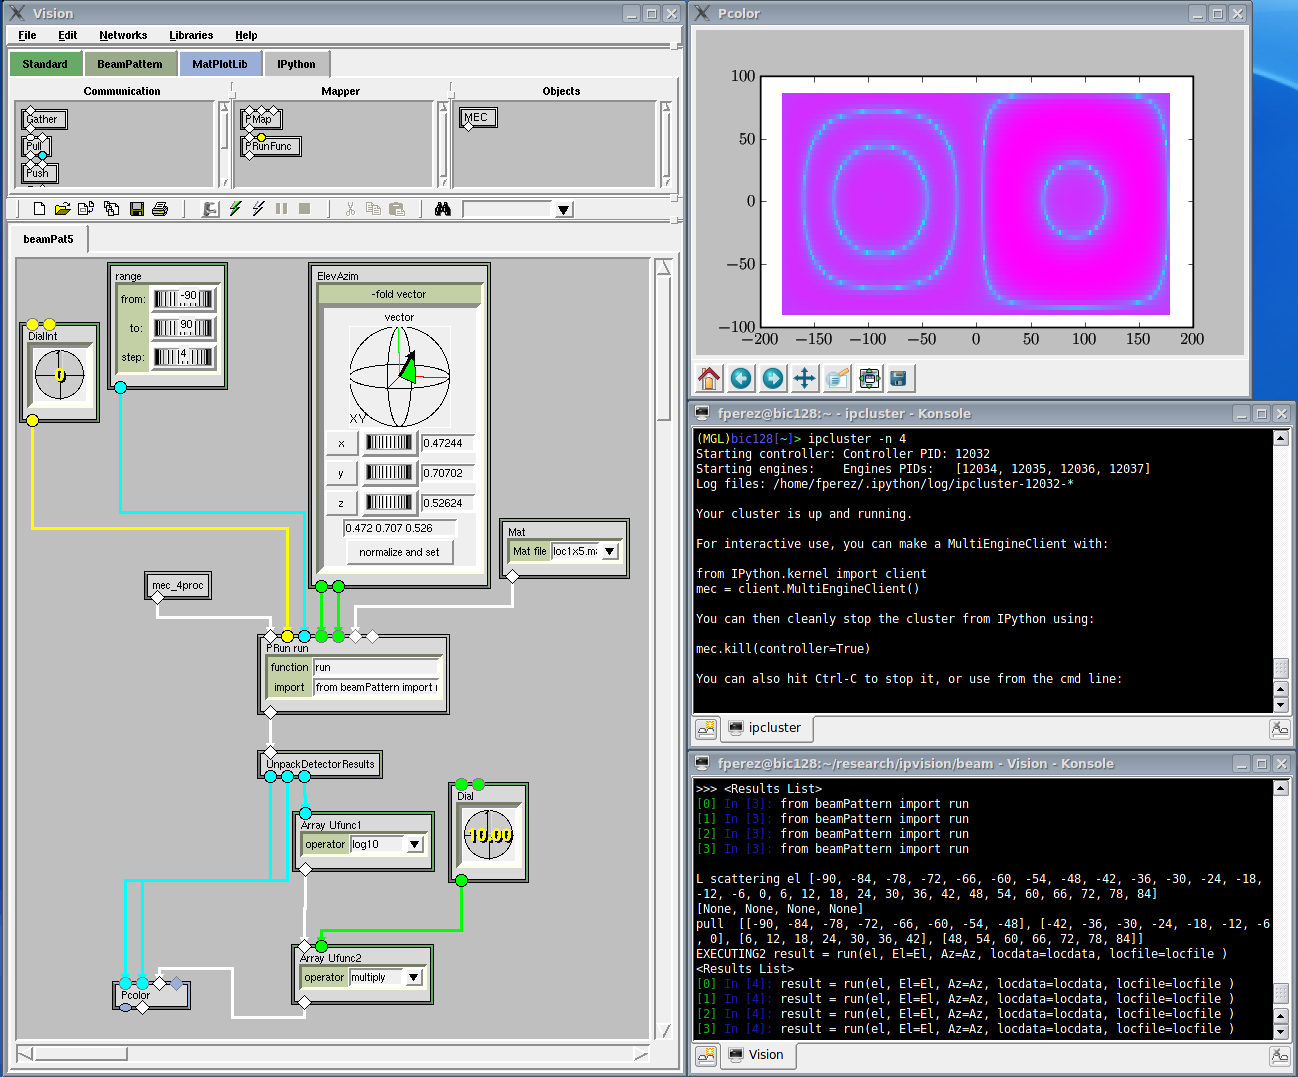This screenshot has height=1077, width=1298.
Task: Select the pan cross-arrows tool in Pcolor
Action: 805,378
